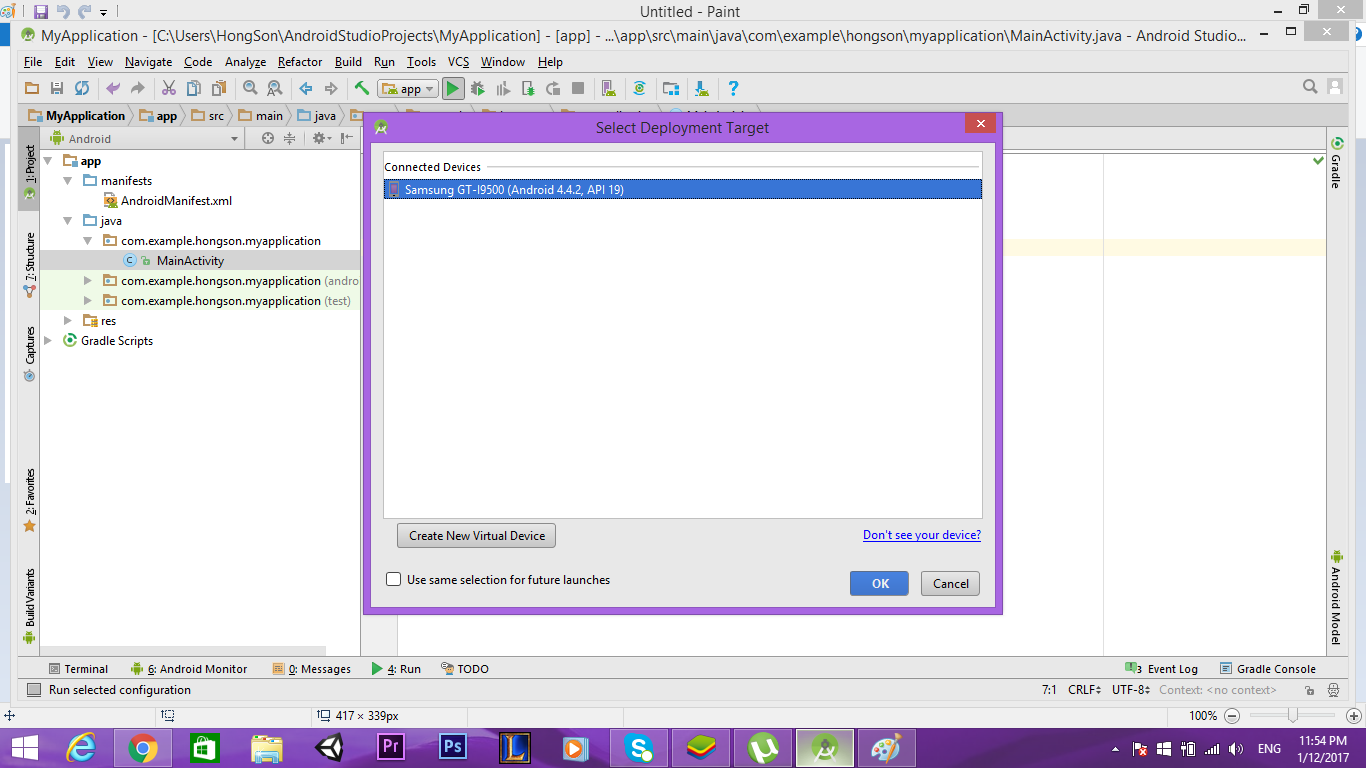Click the Hide panel icon in Project panel
Image resolution: width=1366 pixels, height=768 pixels.
tap(346, 139)
